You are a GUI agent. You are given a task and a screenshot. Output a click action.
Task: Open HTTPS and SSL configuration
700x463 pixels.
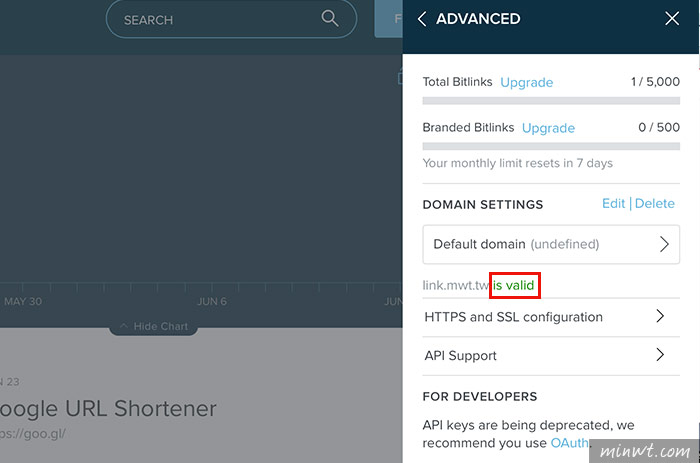(551, 317)
